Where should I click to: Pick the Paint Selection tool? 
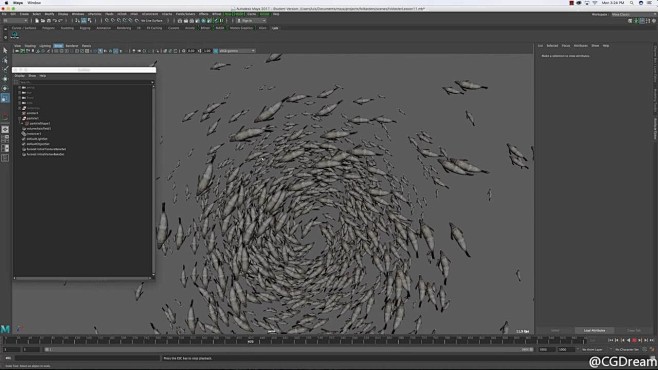pyautogui.click(x=5, y=69)
